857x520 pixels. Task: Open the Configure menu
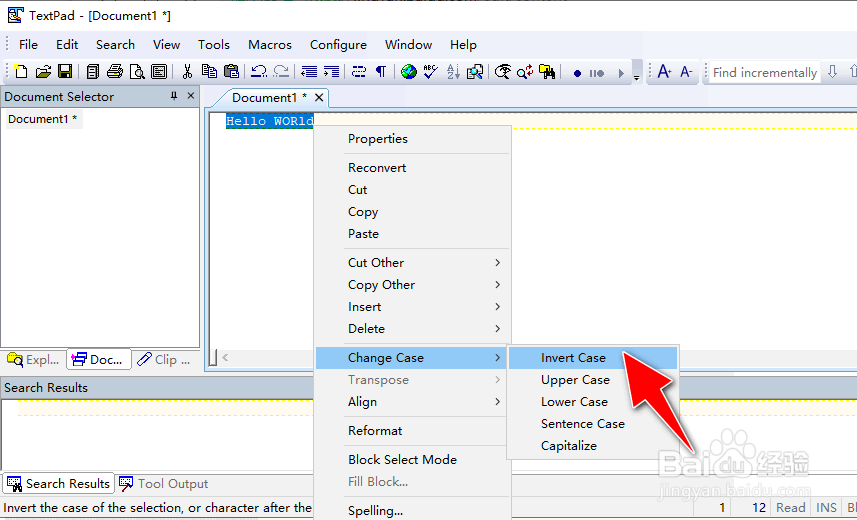(x=338, y=45)
